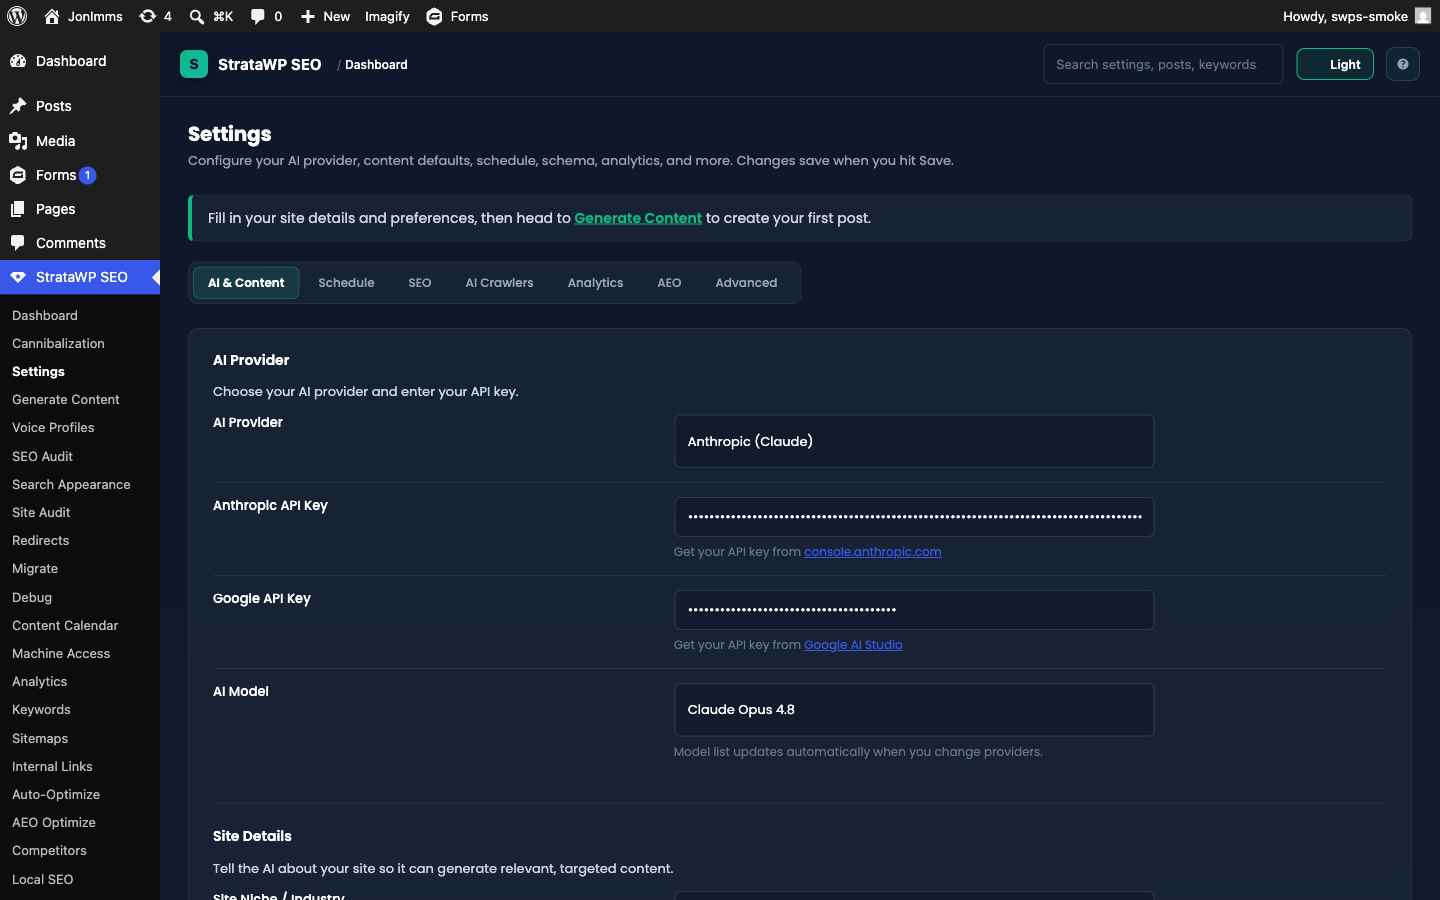
Task: Click the WordPress logo icon
Action: coord(17,16)
